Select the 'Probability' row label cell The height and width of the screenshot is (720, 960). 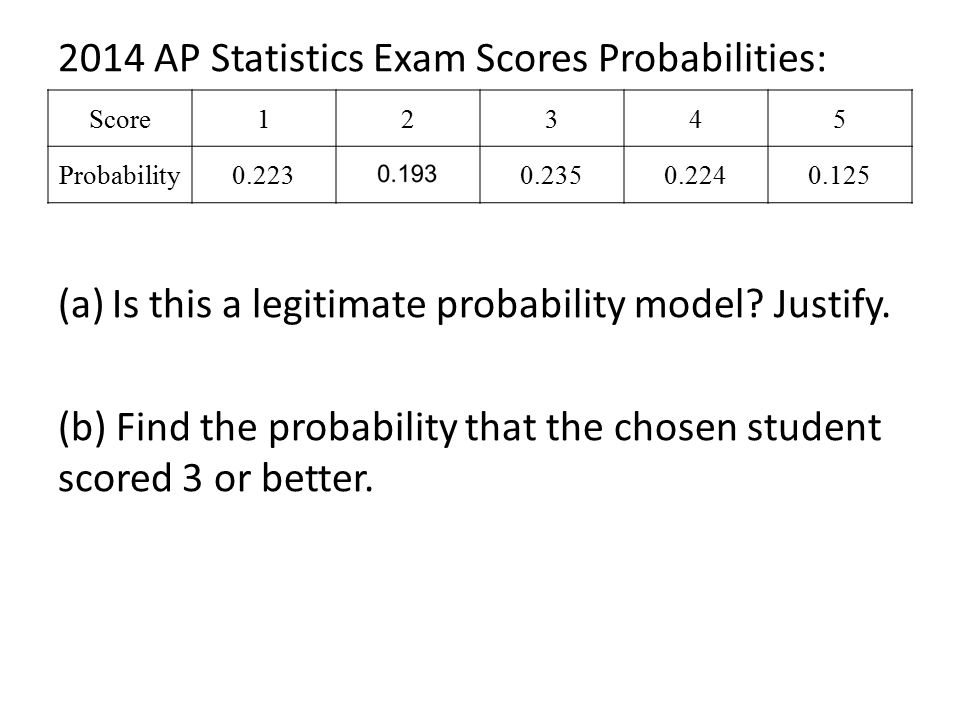[120, 174]
